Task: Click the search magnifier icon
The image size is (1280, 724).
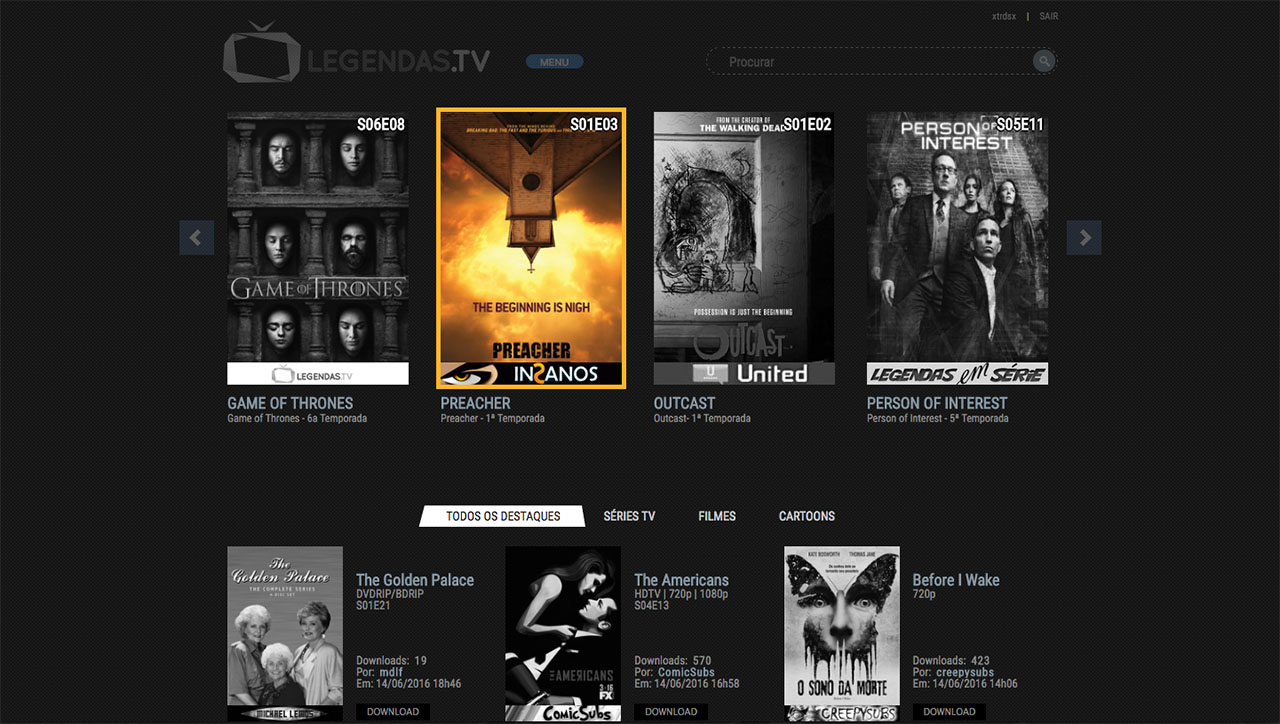Action: (1044, 62)
